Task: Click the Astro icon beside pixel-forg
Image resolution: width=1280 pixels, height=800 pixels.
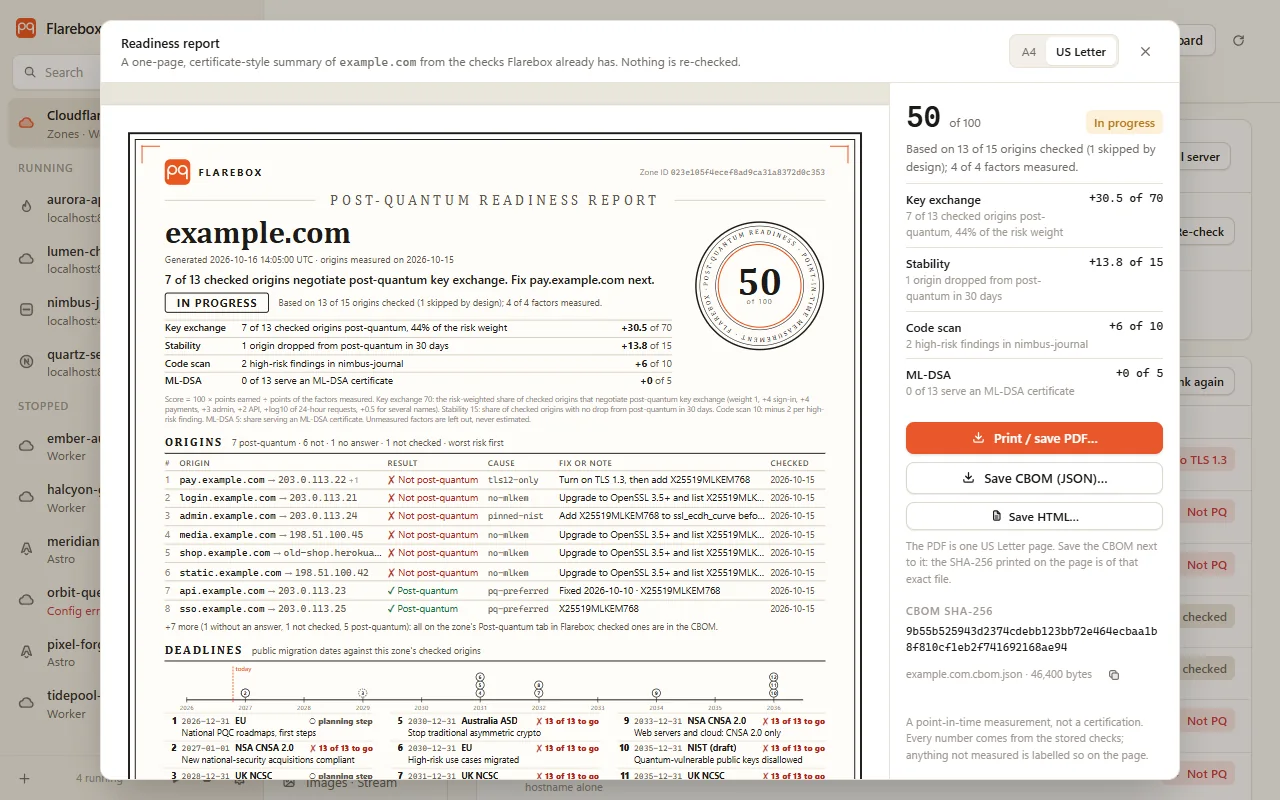Action: [x=27, y=652]
